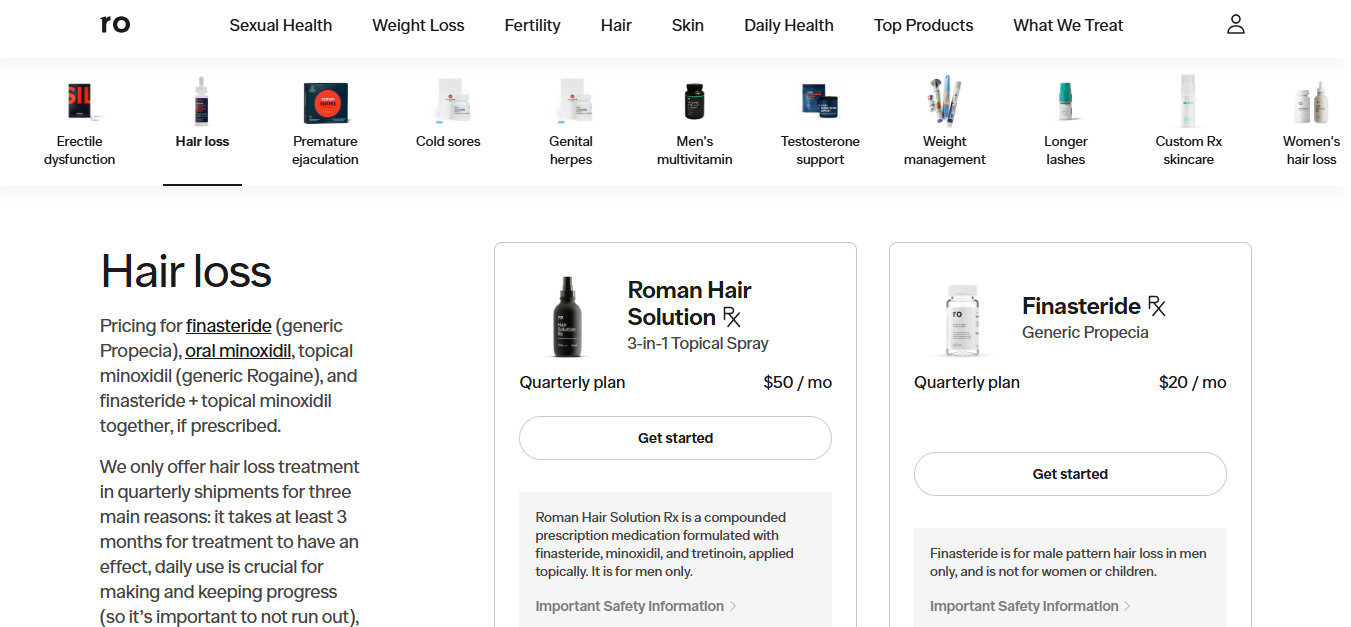Select Testosterone support product icon
This screenshot has height=627, width=1351.
(x=820, y=101)
